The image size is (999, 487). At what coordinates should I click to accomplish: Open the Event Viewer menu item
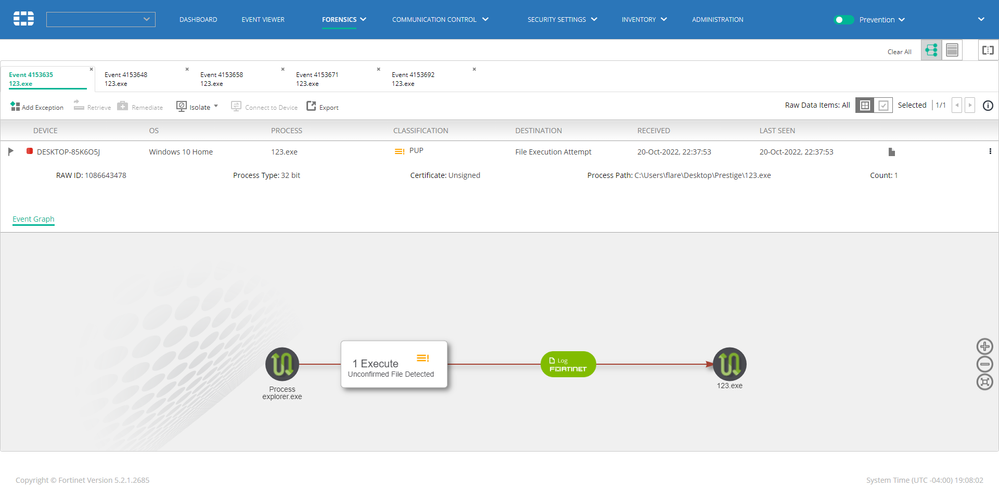(263, 20)
